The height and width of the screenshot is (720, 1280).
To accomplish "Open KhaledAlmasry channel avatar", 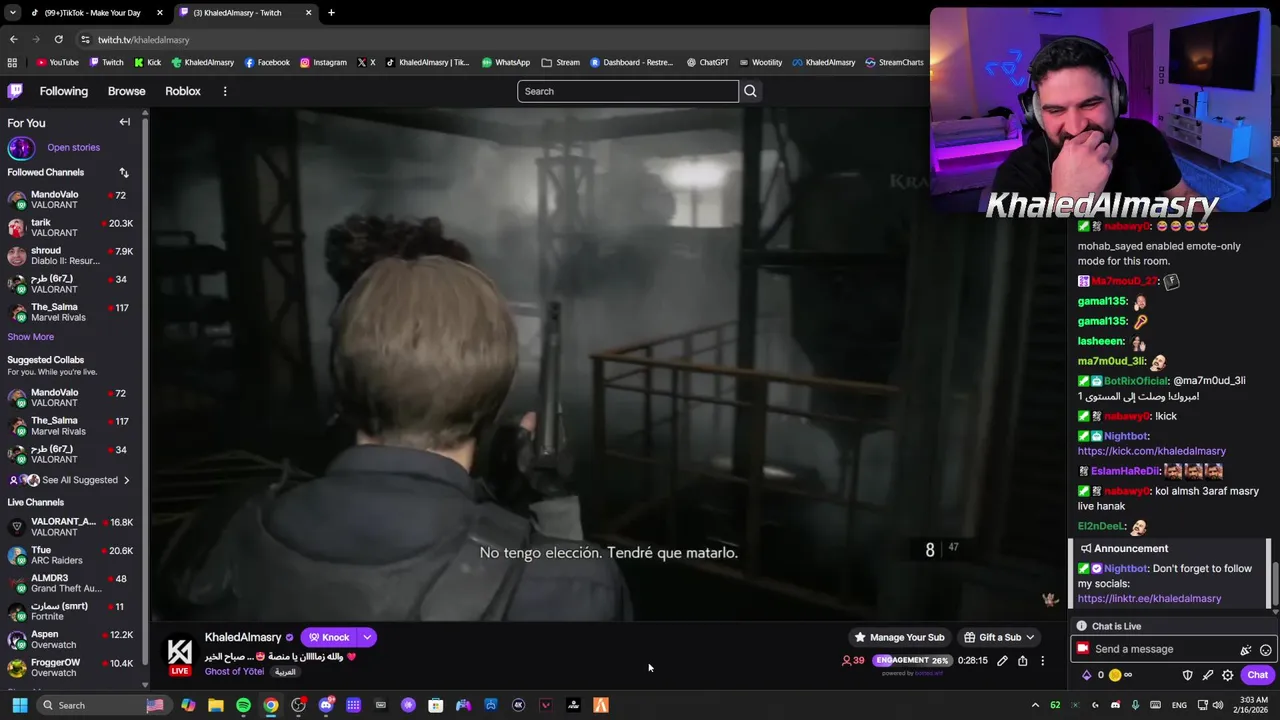I will tap(179, 655).
